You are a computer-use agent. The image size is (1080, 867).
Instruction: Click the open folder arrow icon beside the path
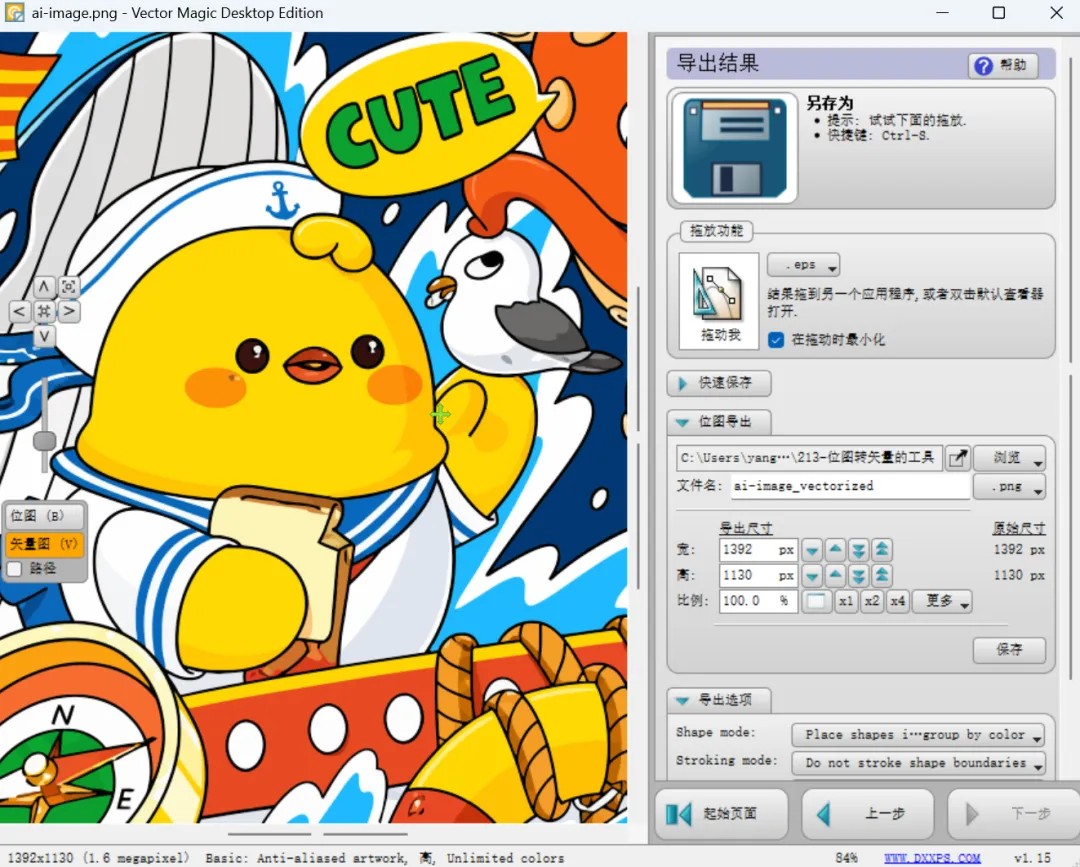(x=957, y=458)
